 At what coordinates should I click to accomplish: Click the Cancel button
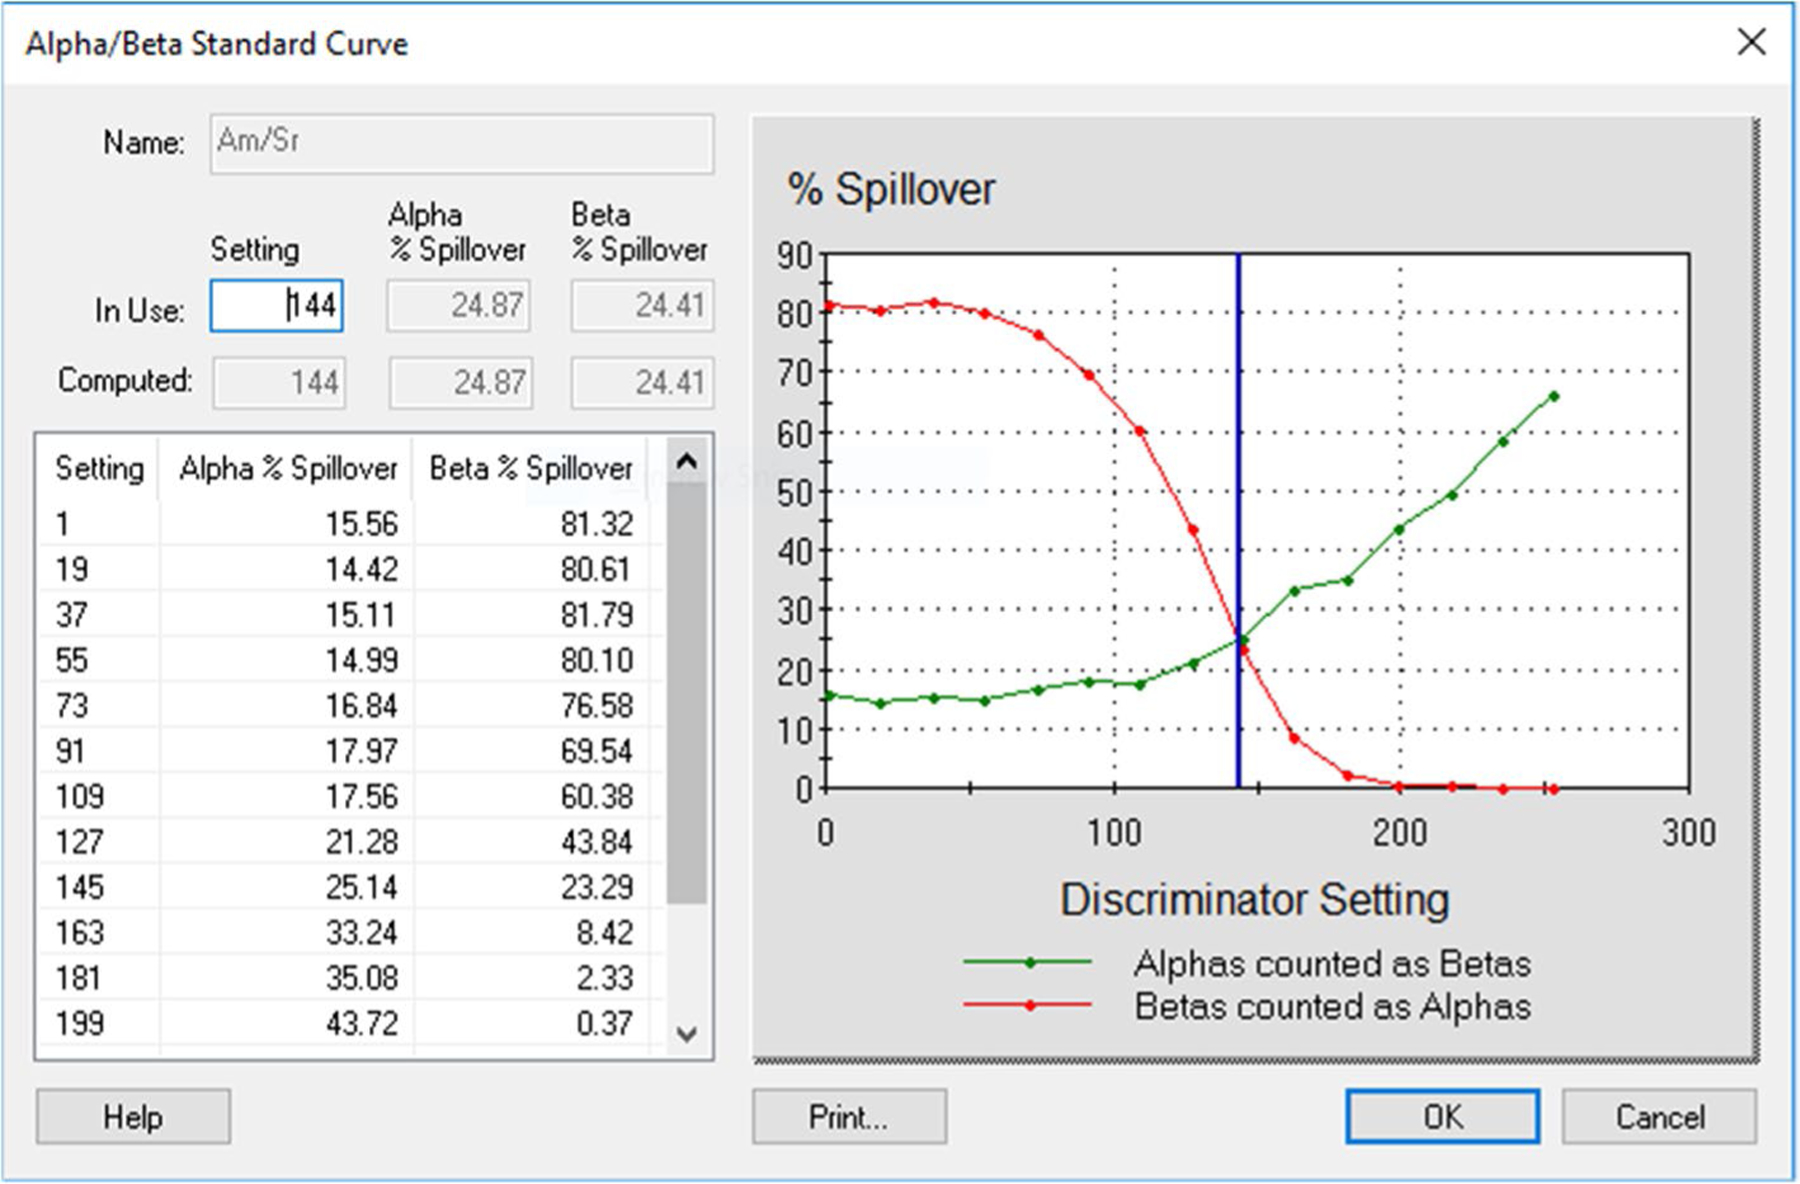pyautogui.click(x=1658, y=1116)
